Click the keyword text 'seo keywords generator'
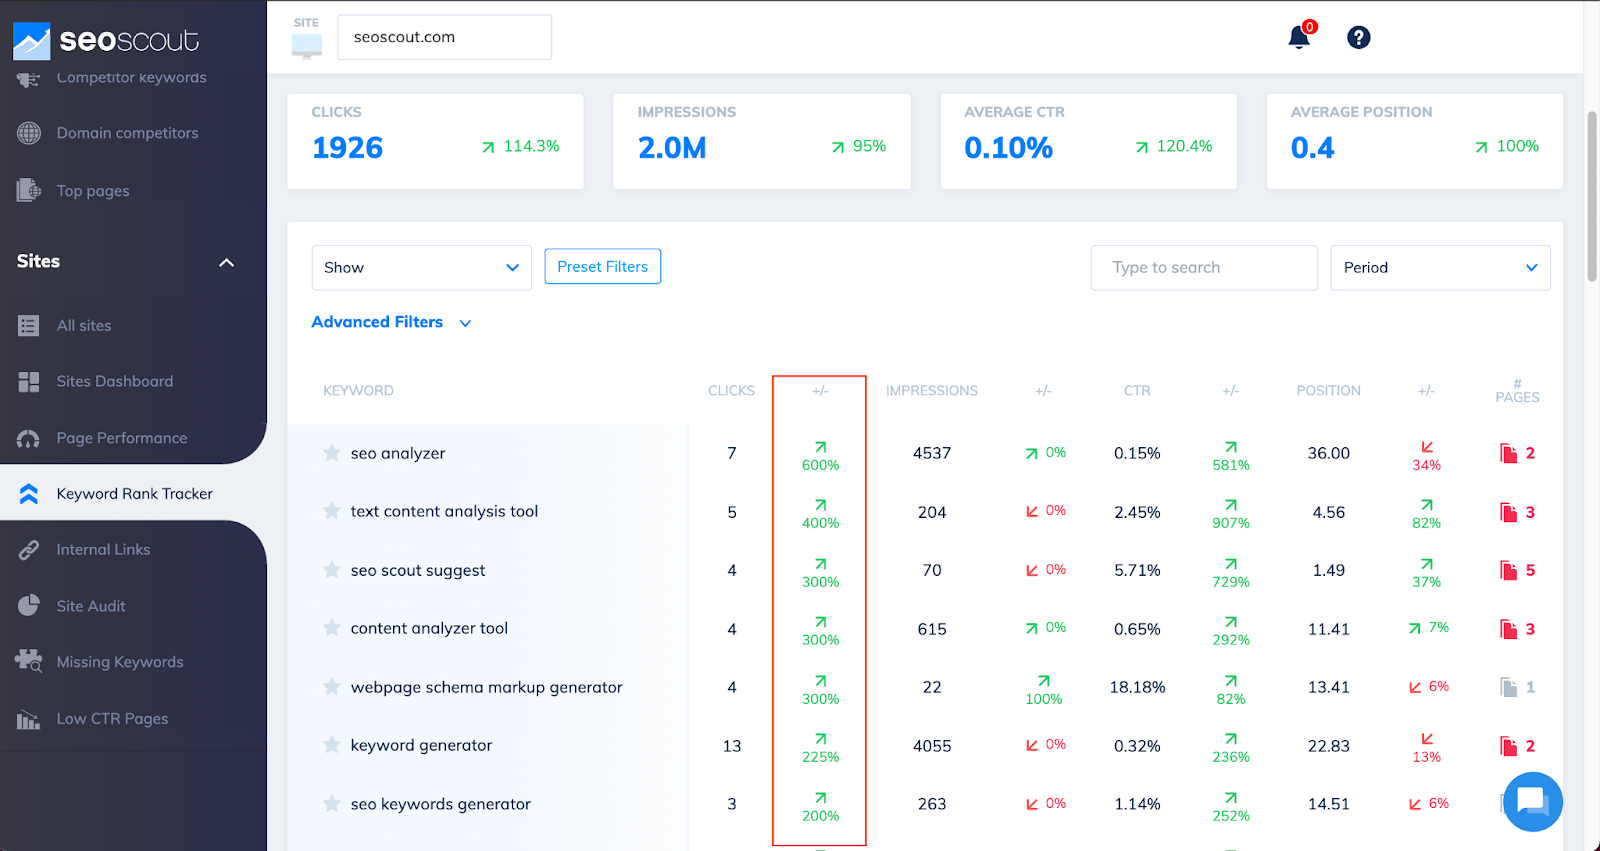Screen dimensions: 1600x851 click(440, 804)
